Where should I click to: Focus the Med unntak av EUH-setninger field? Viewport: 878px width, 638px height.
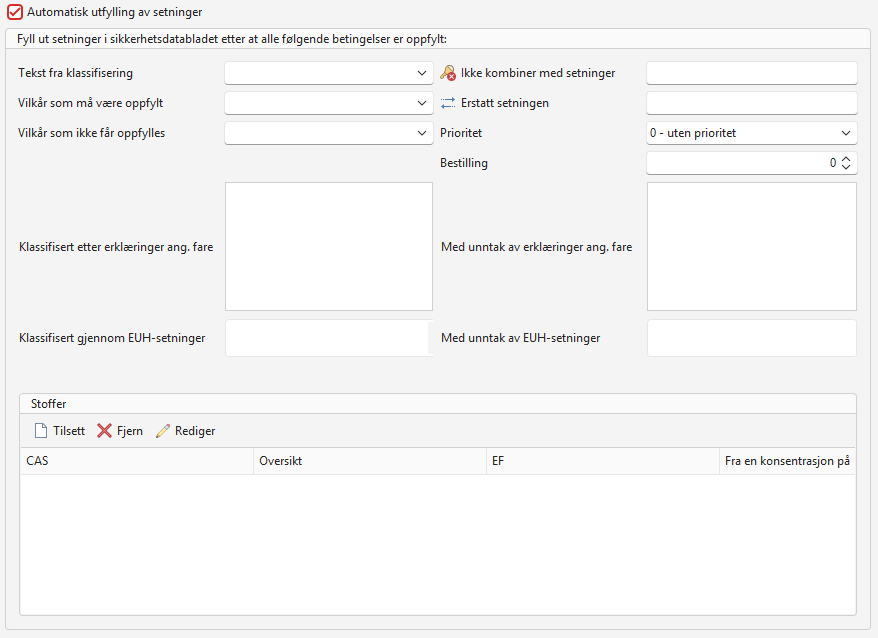tap(751, 338)
